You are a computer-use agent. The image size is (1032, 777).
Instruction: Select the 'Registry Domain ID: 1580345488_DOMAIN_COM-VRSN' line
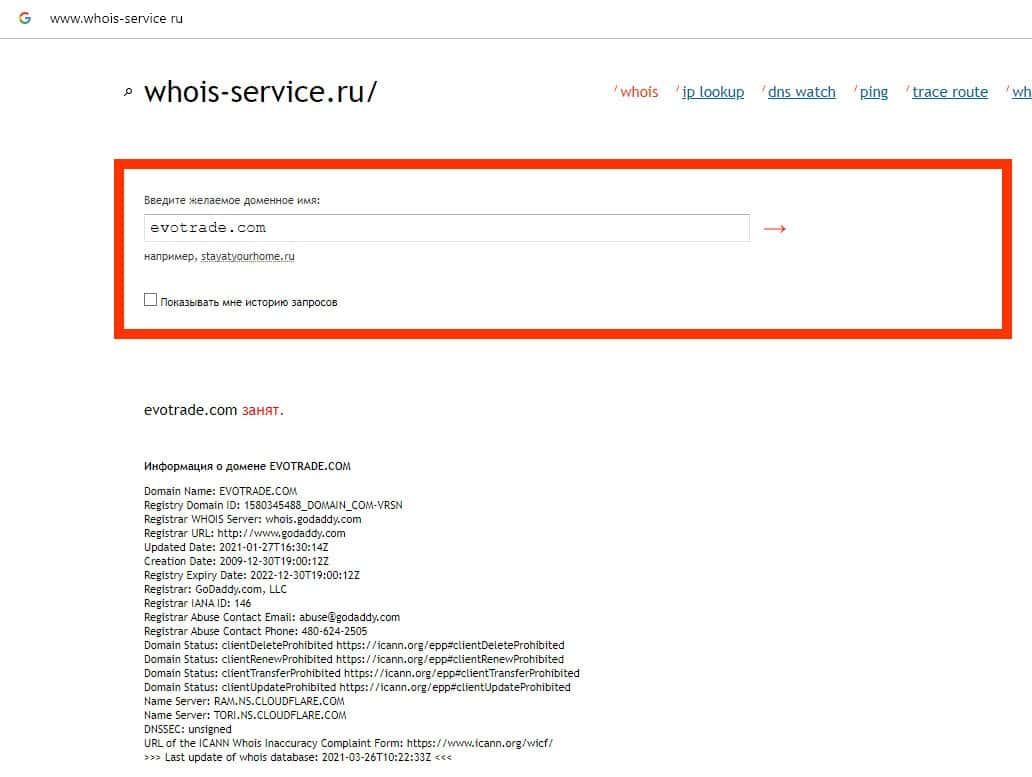[x=273, y=505]
